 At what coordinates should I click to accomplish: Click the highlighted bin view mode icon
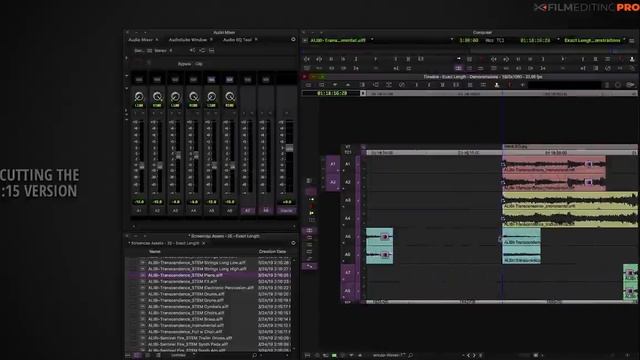pyautogui.click(x=137, y=356)
